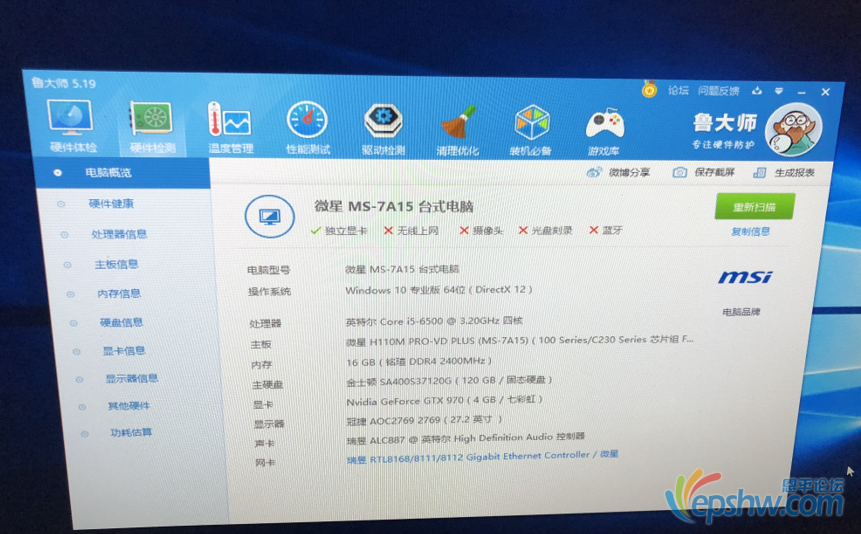Open 显卡信息 in sidebar

pos(124,351)
